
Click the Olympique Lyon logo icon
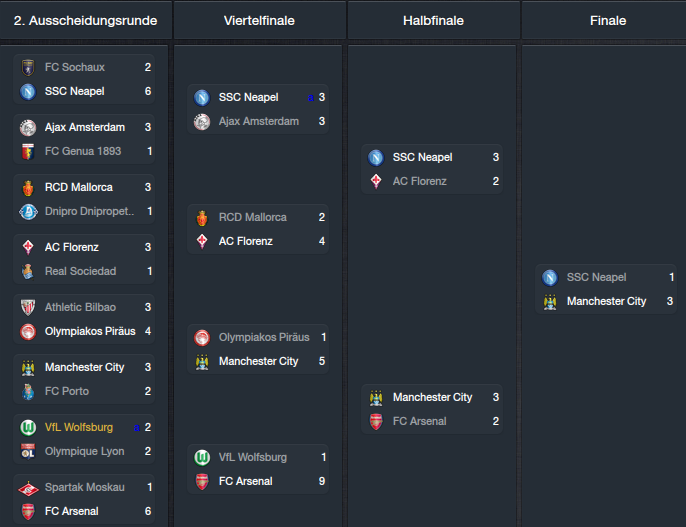click(28, 451)
